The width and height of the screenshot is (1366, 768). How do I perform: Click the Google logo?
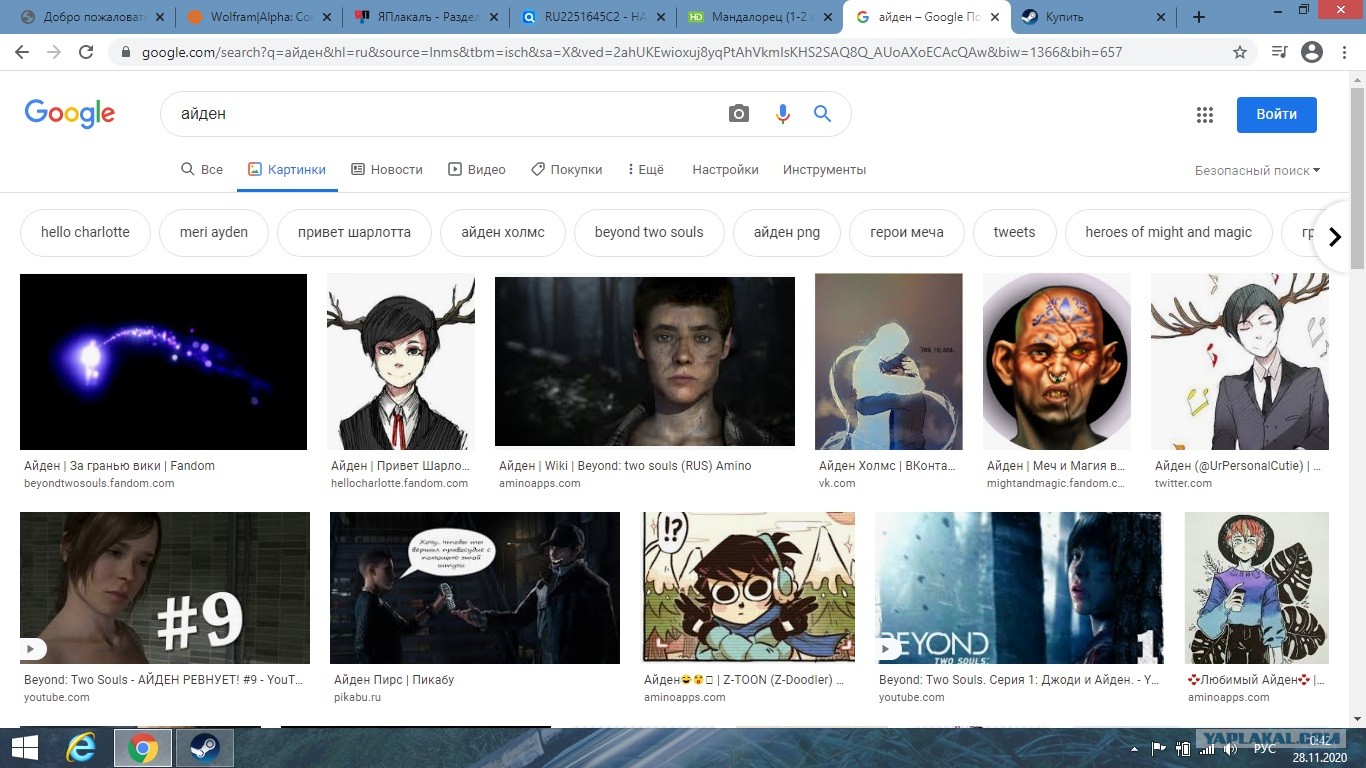[x=70, y=114]
